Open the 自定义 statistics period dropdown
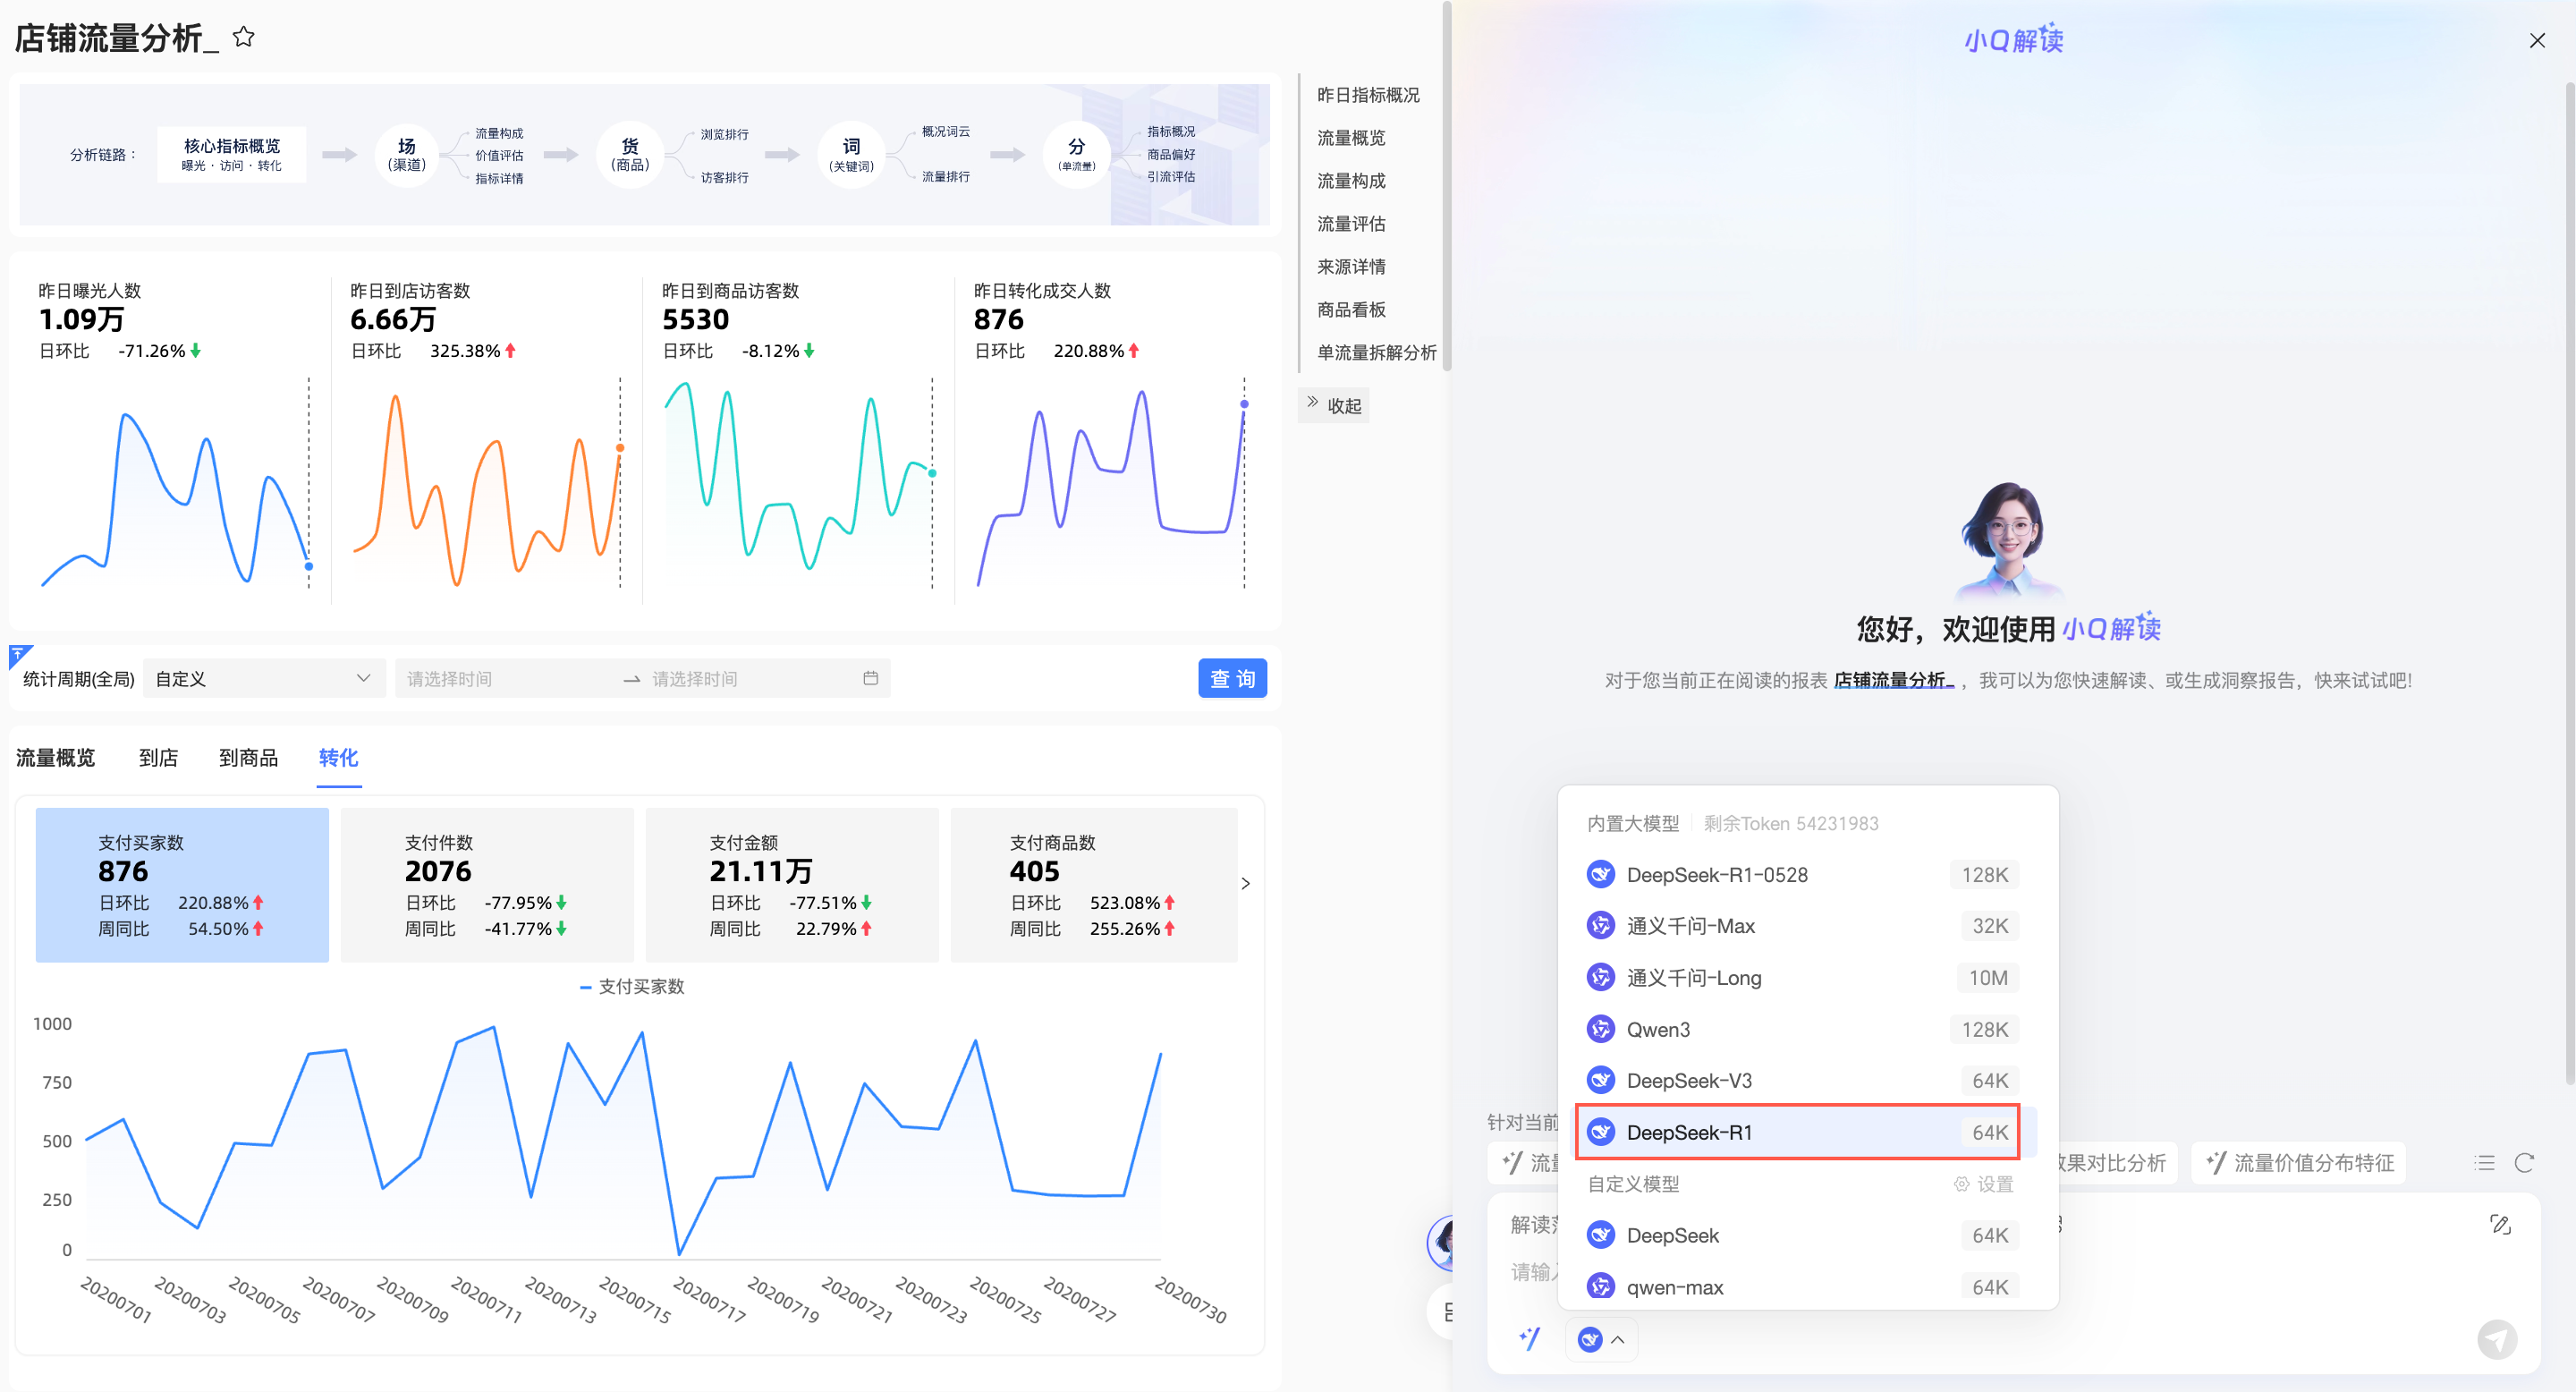The height and width of the screenshot is (1392, 2576). click(263, 678)
